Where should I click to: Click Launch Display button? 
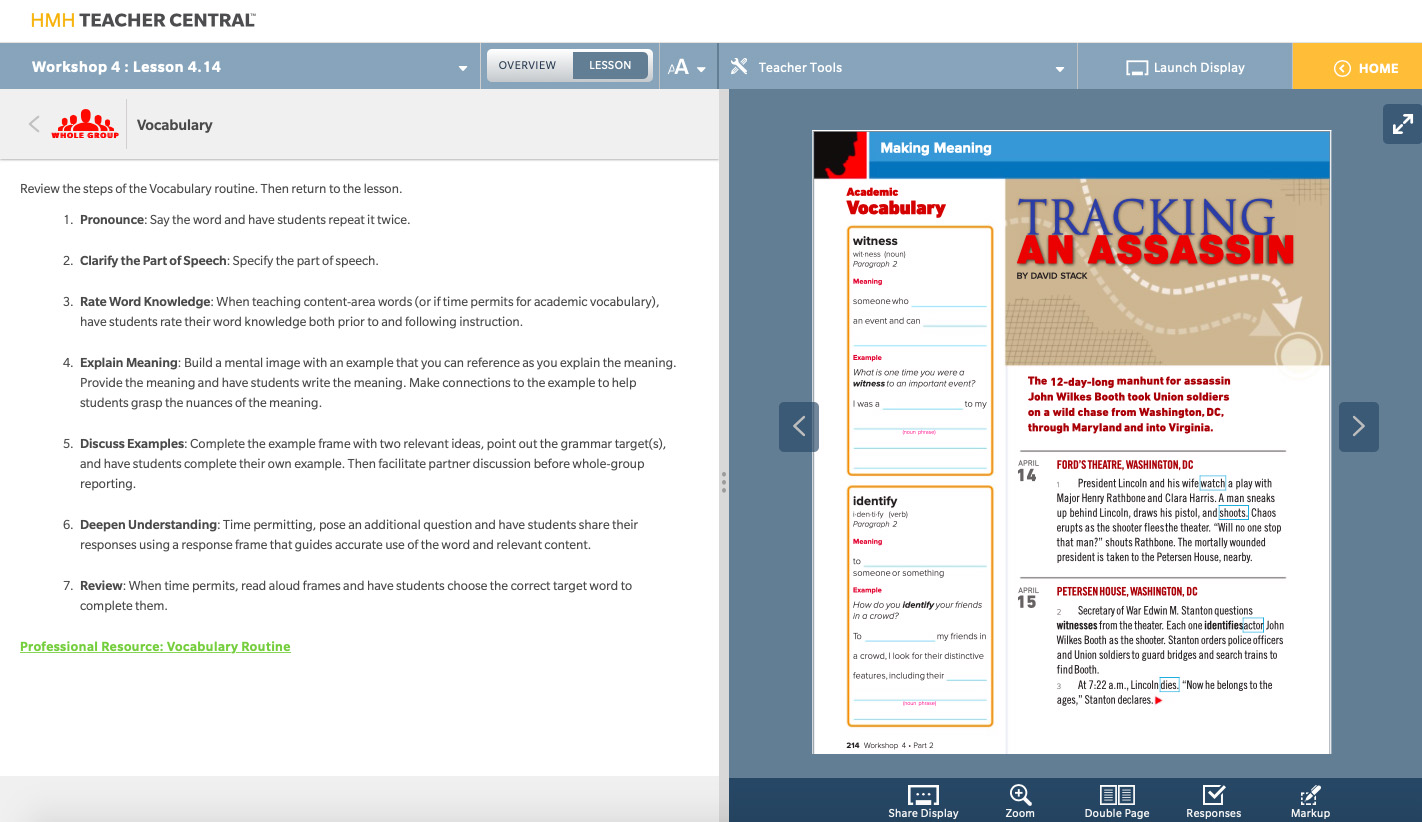(x=1185, y=67)
